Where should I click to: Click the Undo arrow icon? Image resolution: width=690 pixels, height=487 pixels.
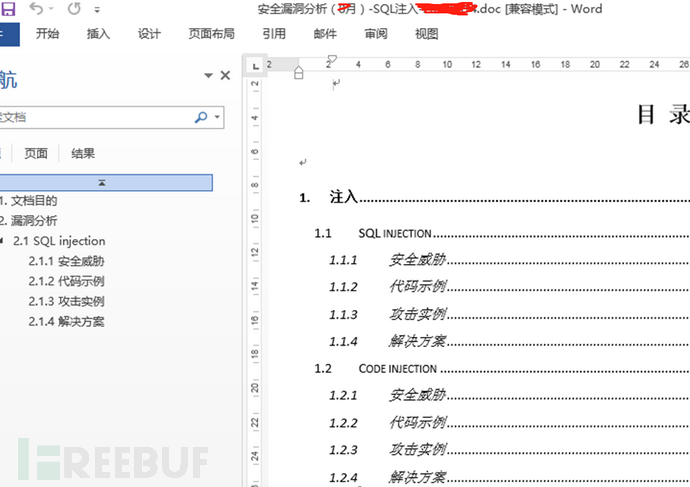(x=36, y=8)
